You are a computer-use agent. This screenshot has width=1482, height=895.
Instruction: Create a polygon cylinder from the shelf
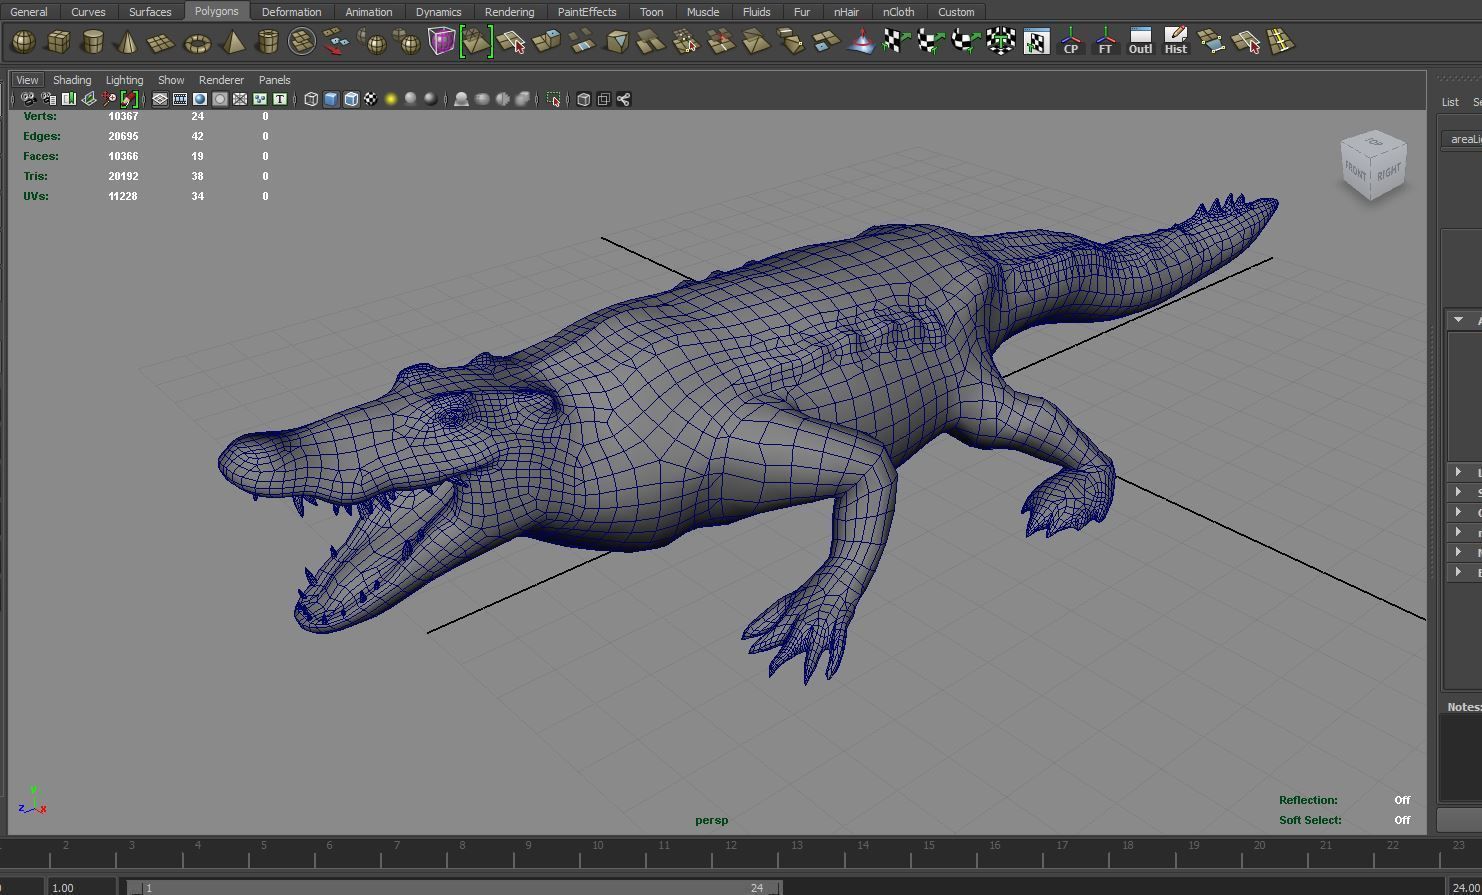pyautogui.click(x=93, y=42)
